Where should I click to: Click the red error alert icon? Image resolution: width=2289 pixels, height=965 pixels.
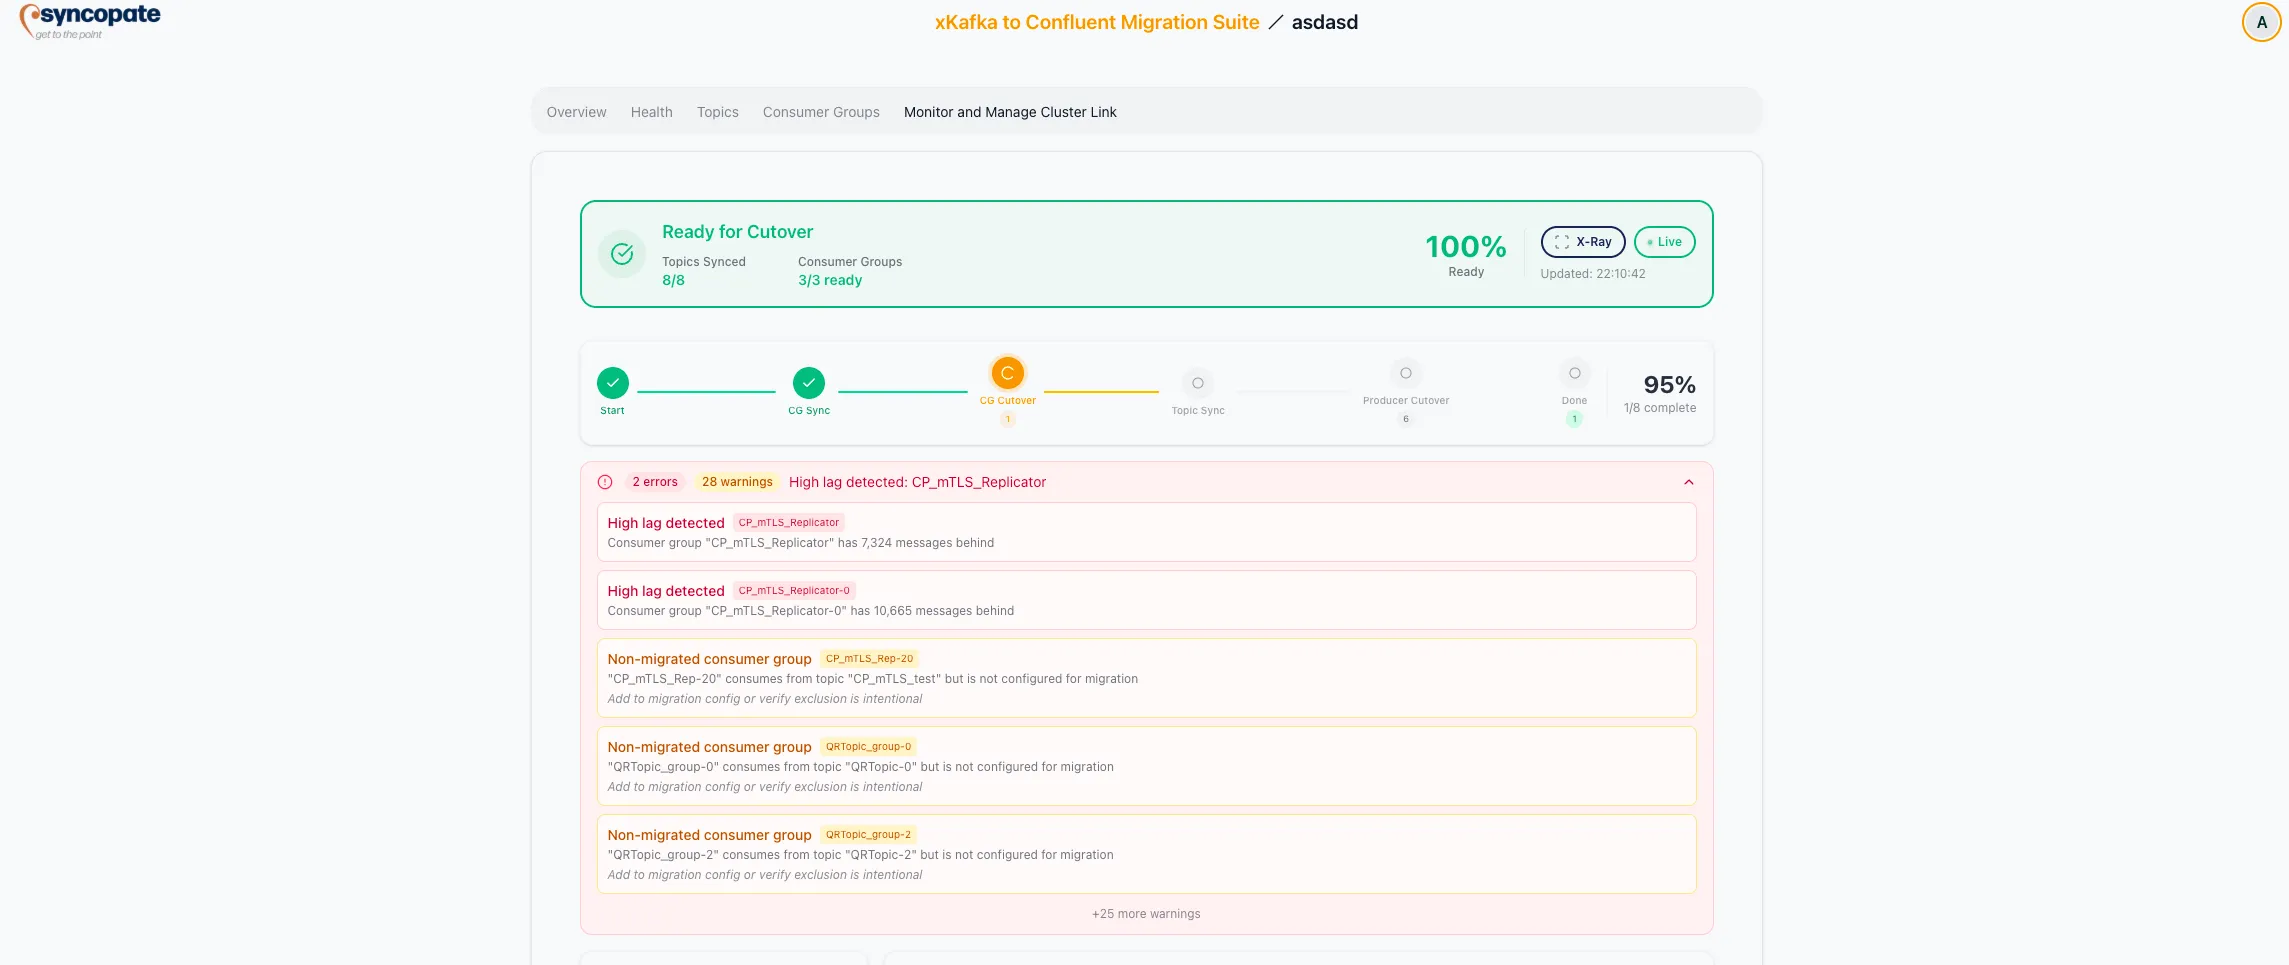click(605, 482)
